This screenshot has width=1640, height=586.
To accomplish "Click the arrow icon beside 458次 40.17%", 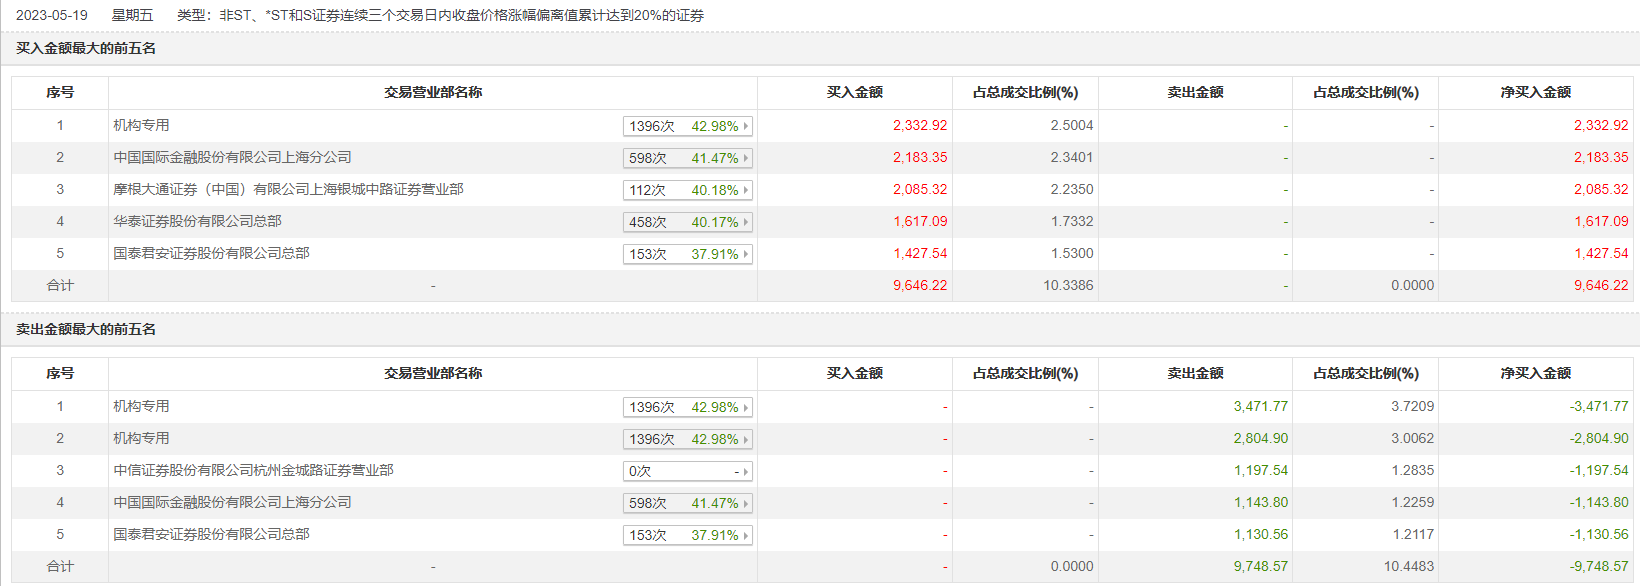I will pyautogui.click(x=745, y=222).
